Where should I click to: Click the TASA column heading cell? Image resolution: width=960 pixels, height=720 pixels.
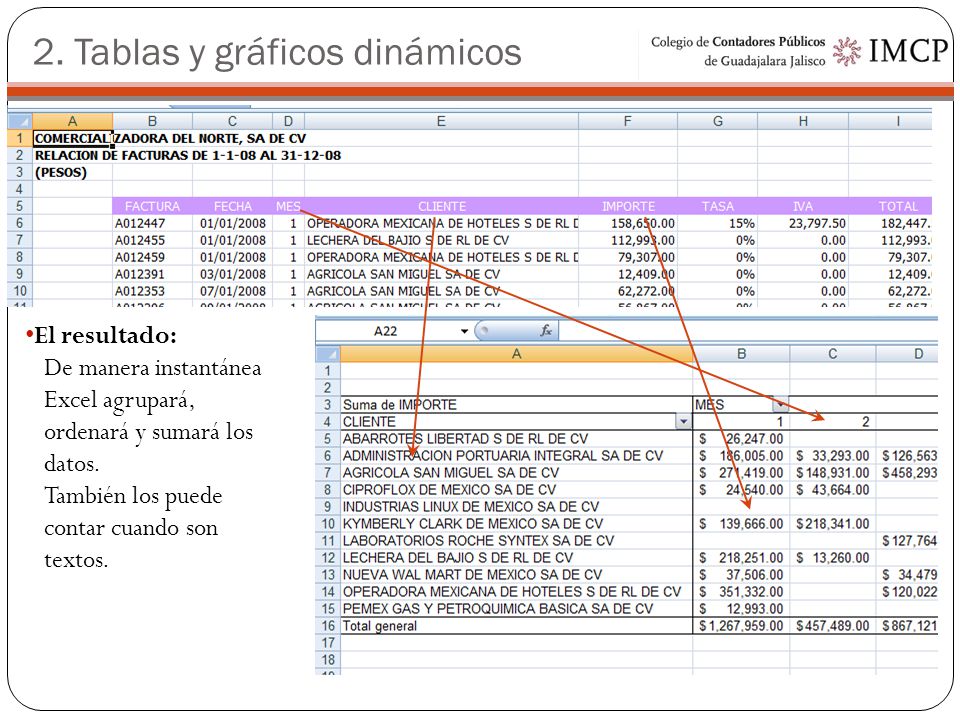(x=718, y=206)
